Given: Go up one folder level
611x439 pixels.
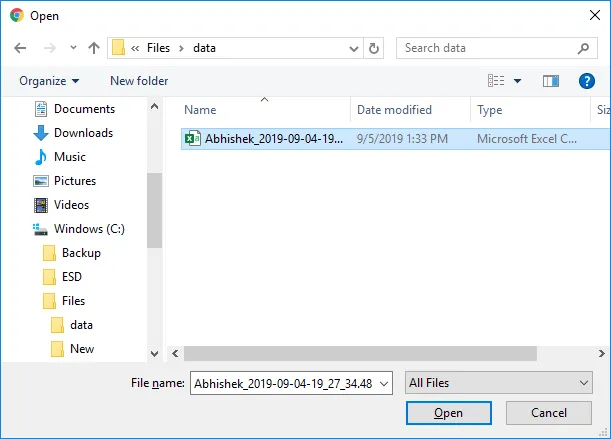Looking at the screenshot, I should [94, 48].
